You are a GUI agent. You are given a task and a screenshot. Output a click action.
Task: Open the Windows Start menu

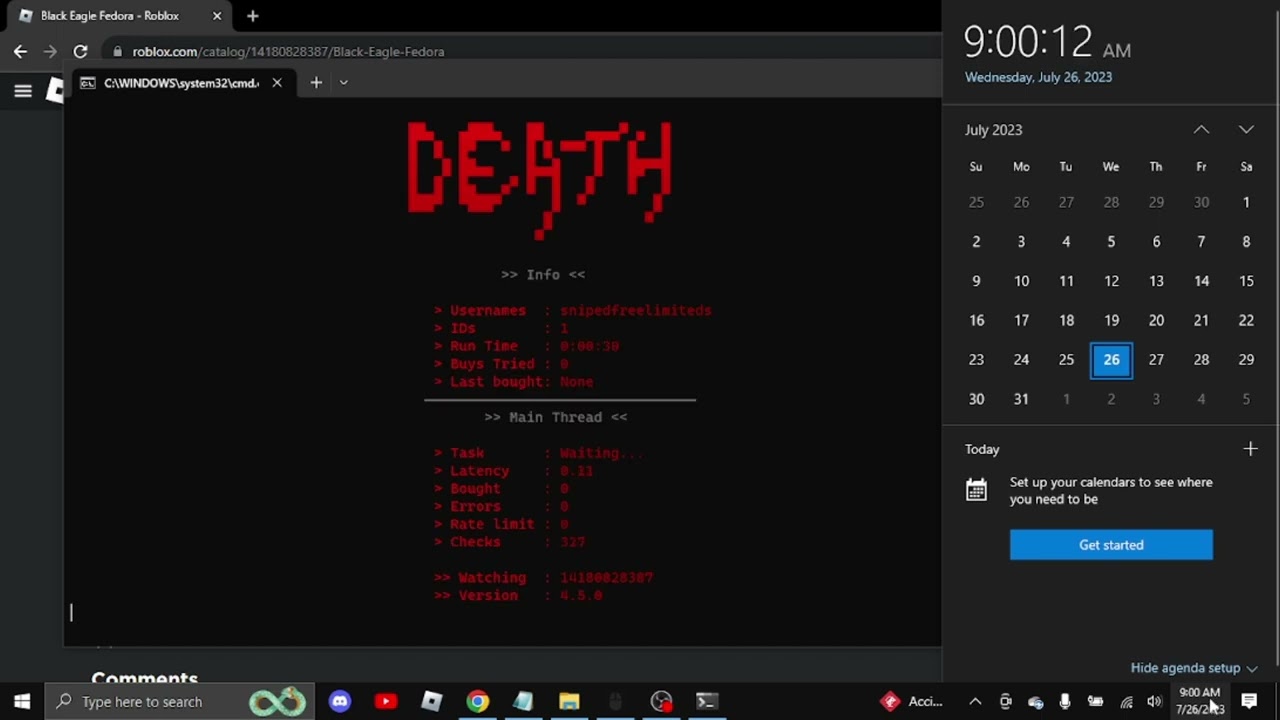click(x=22, y=701)
